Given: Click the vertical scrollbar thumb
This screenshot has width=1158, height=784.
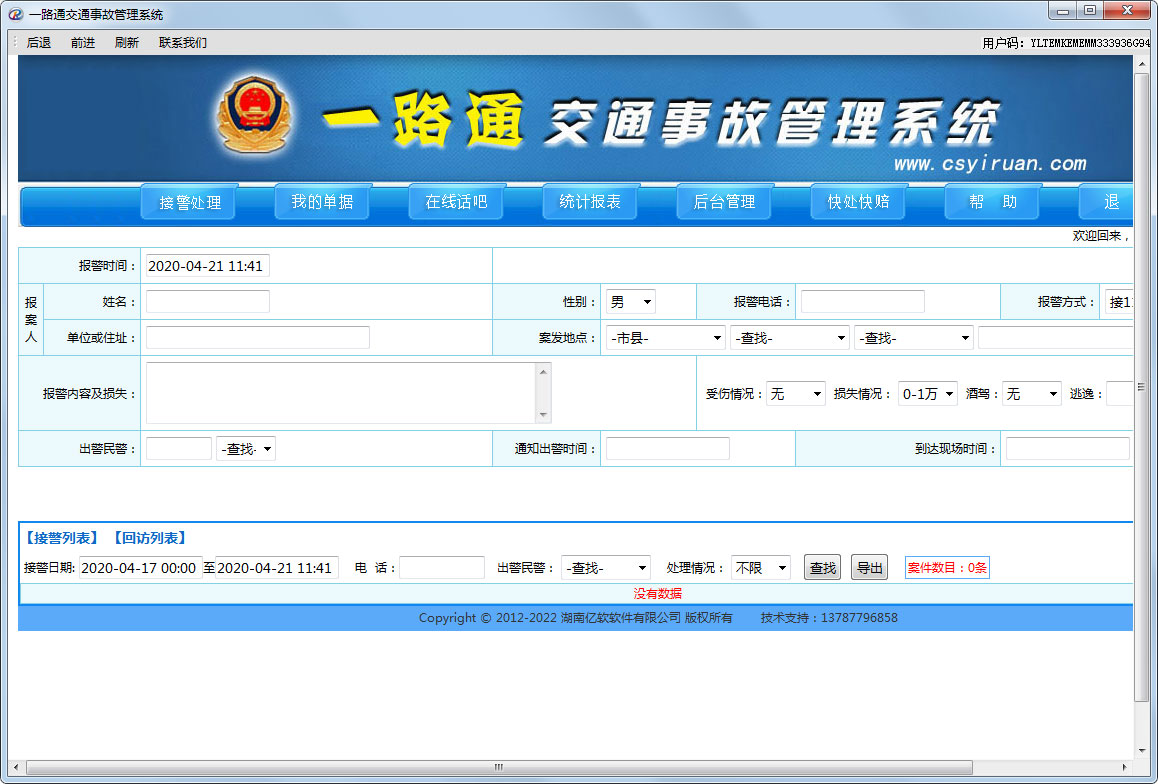Looking at the screenshot, I should 1142,387.
